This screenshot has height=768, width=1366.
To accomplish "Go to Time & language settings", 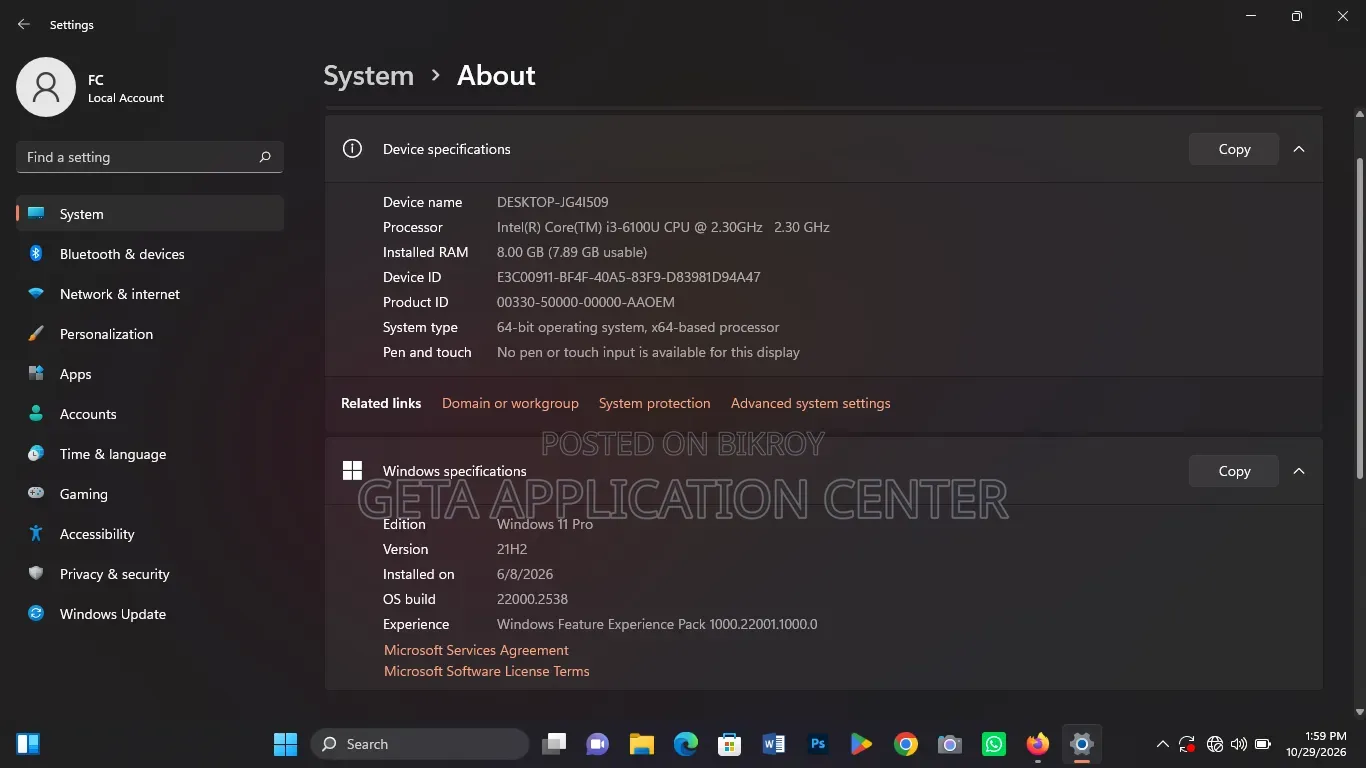I will click(x=150, y=454).
